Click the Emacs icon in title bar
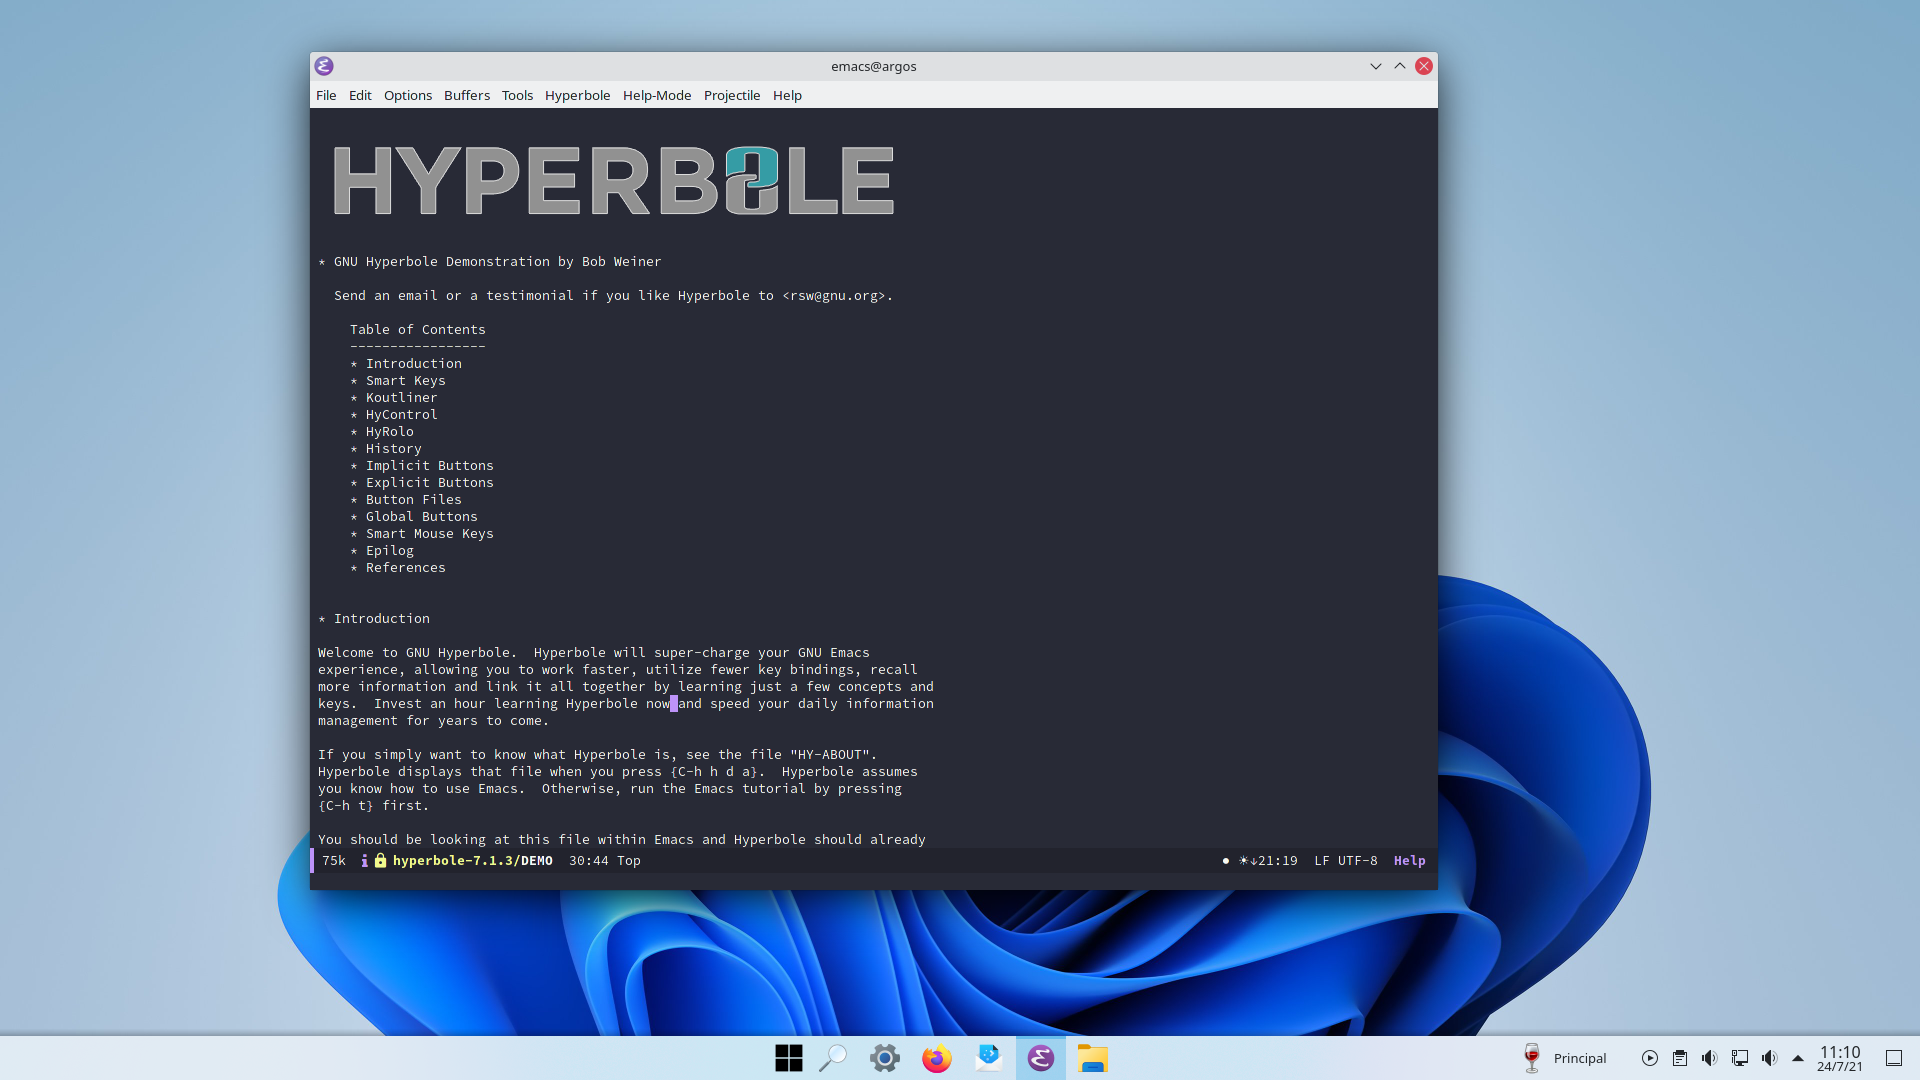The width and height of the screenshot is (1920, 1080). tap(324, 66)
